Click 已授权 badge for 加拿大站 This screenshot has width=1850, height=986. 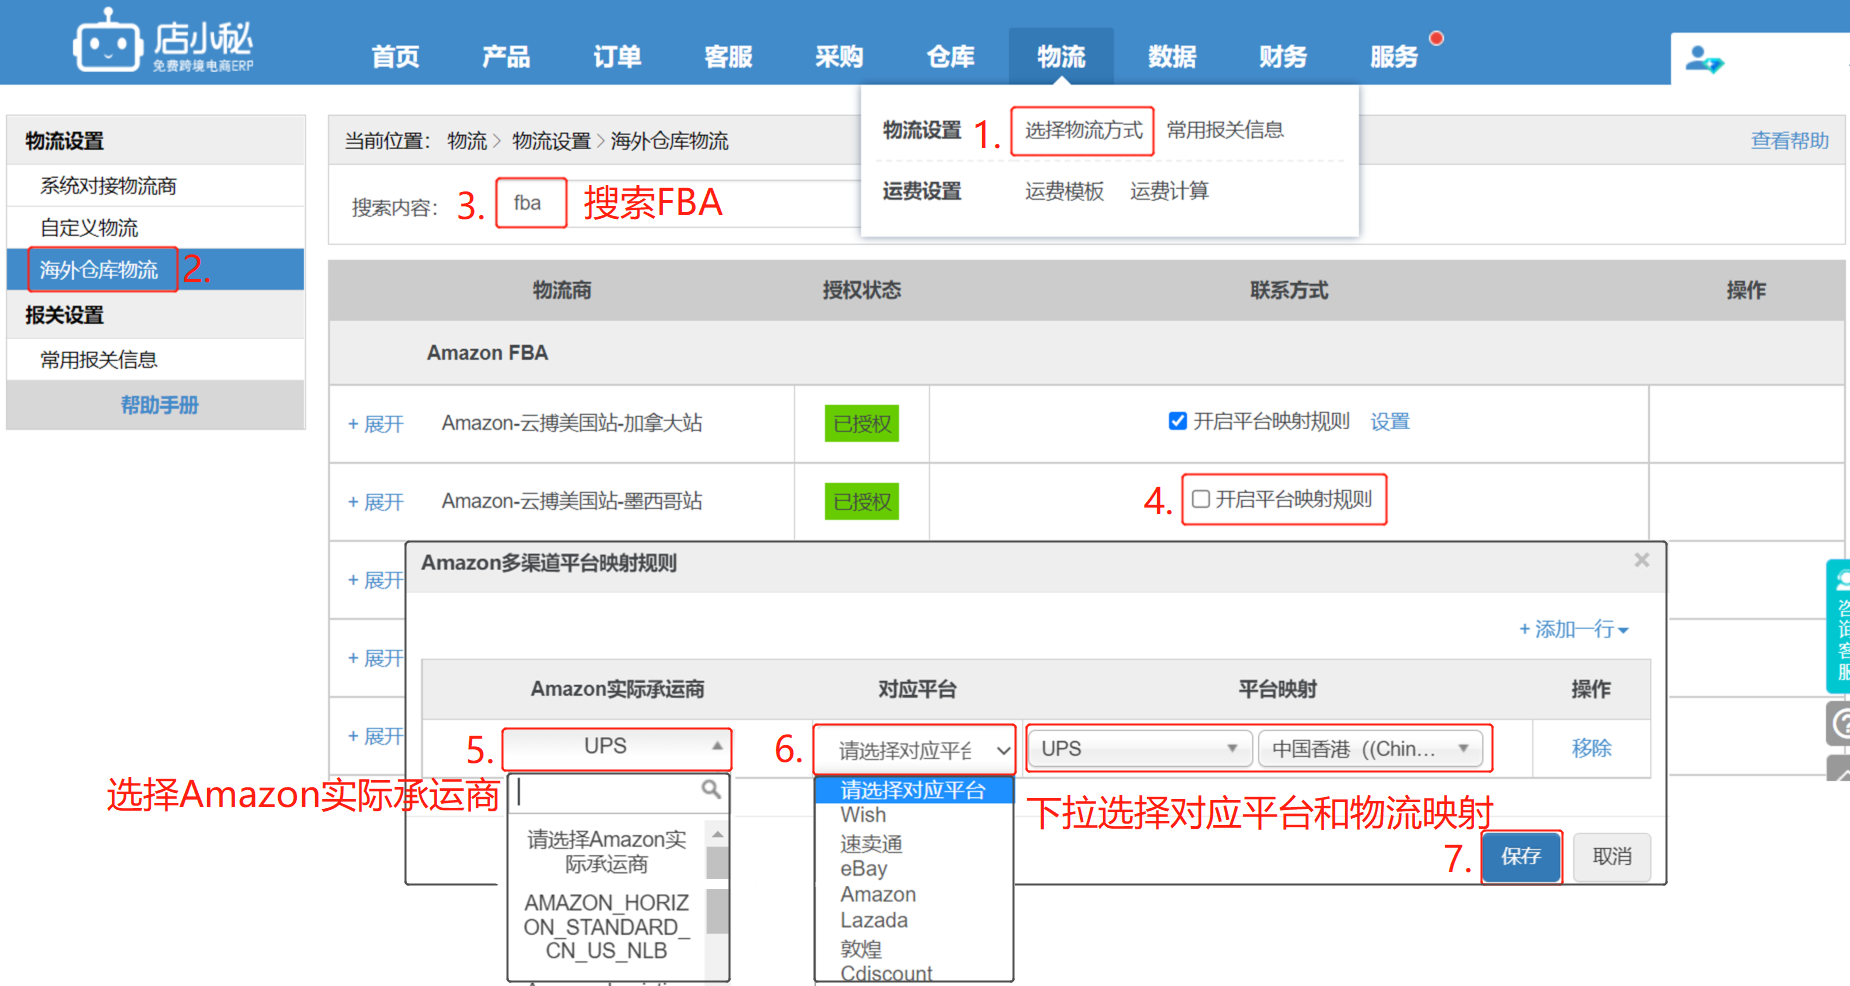pyautogui.click(x=862, y=423)
